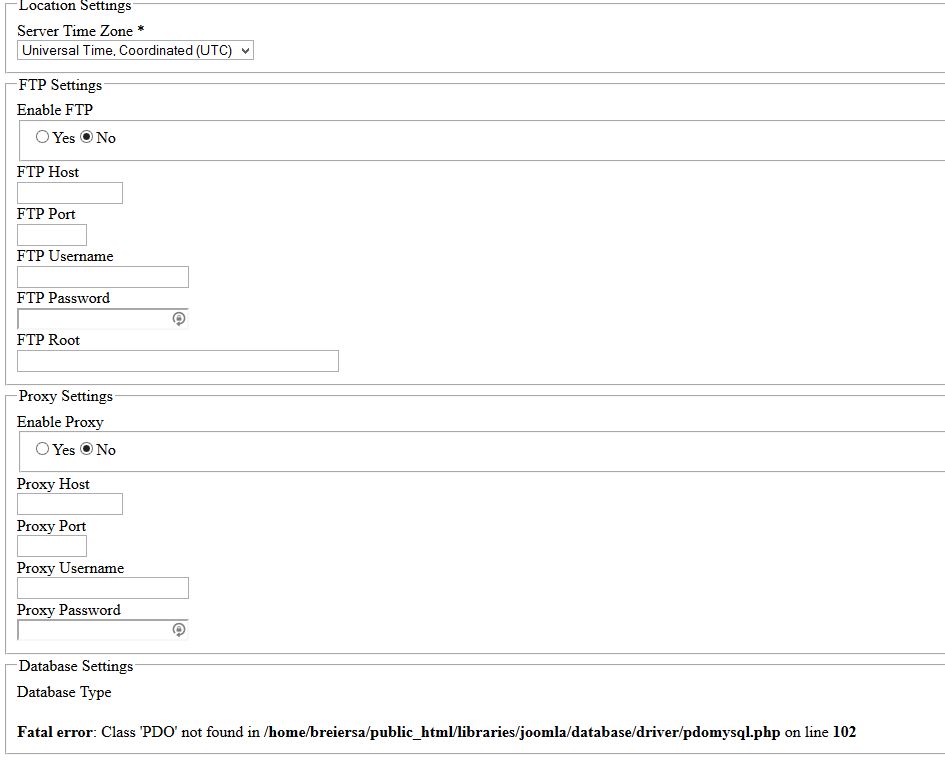The width and height of the screenshot is (945, 760).
Task: Select Yes for Enable FTP
Action: coord(42,137)
